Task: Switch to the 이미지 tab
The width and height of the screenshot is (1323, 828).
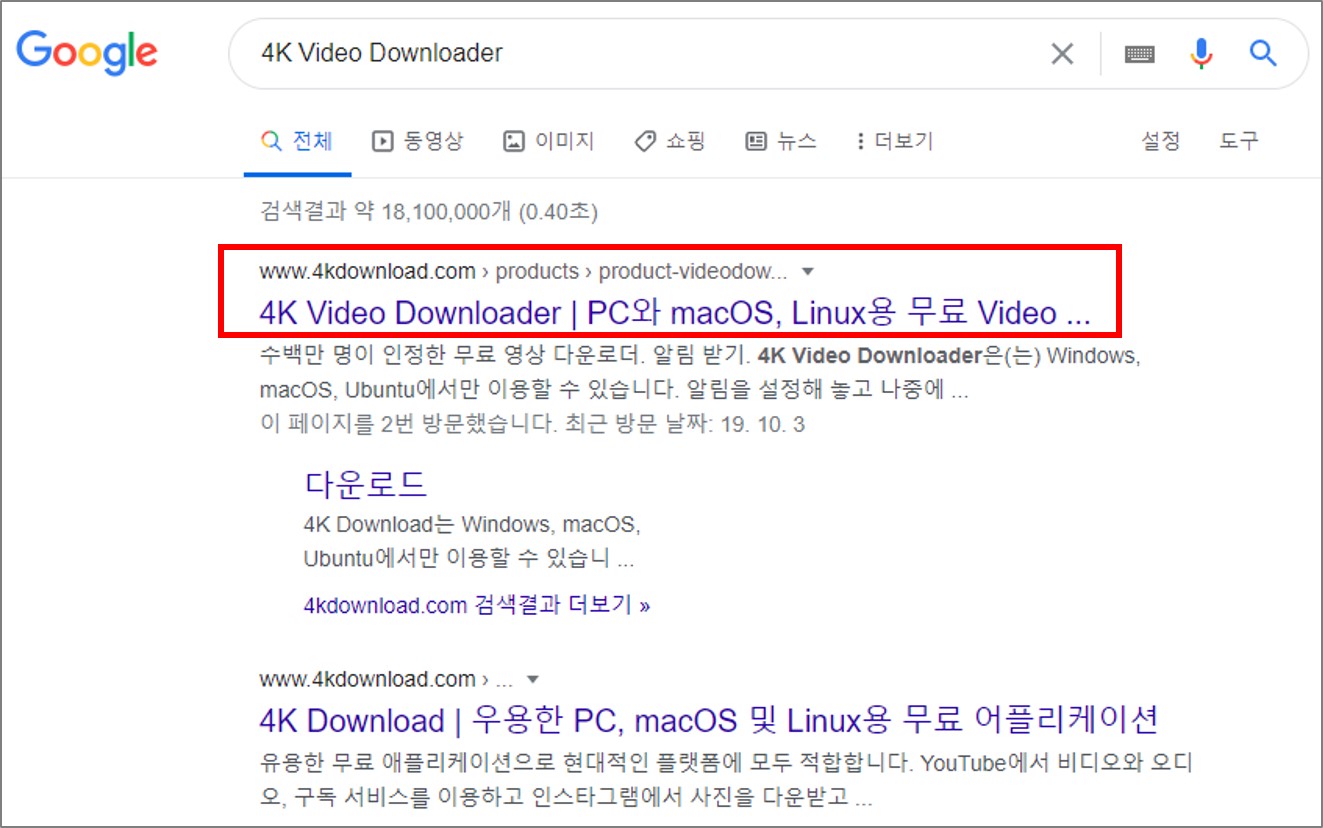Action: pos(549,141)
